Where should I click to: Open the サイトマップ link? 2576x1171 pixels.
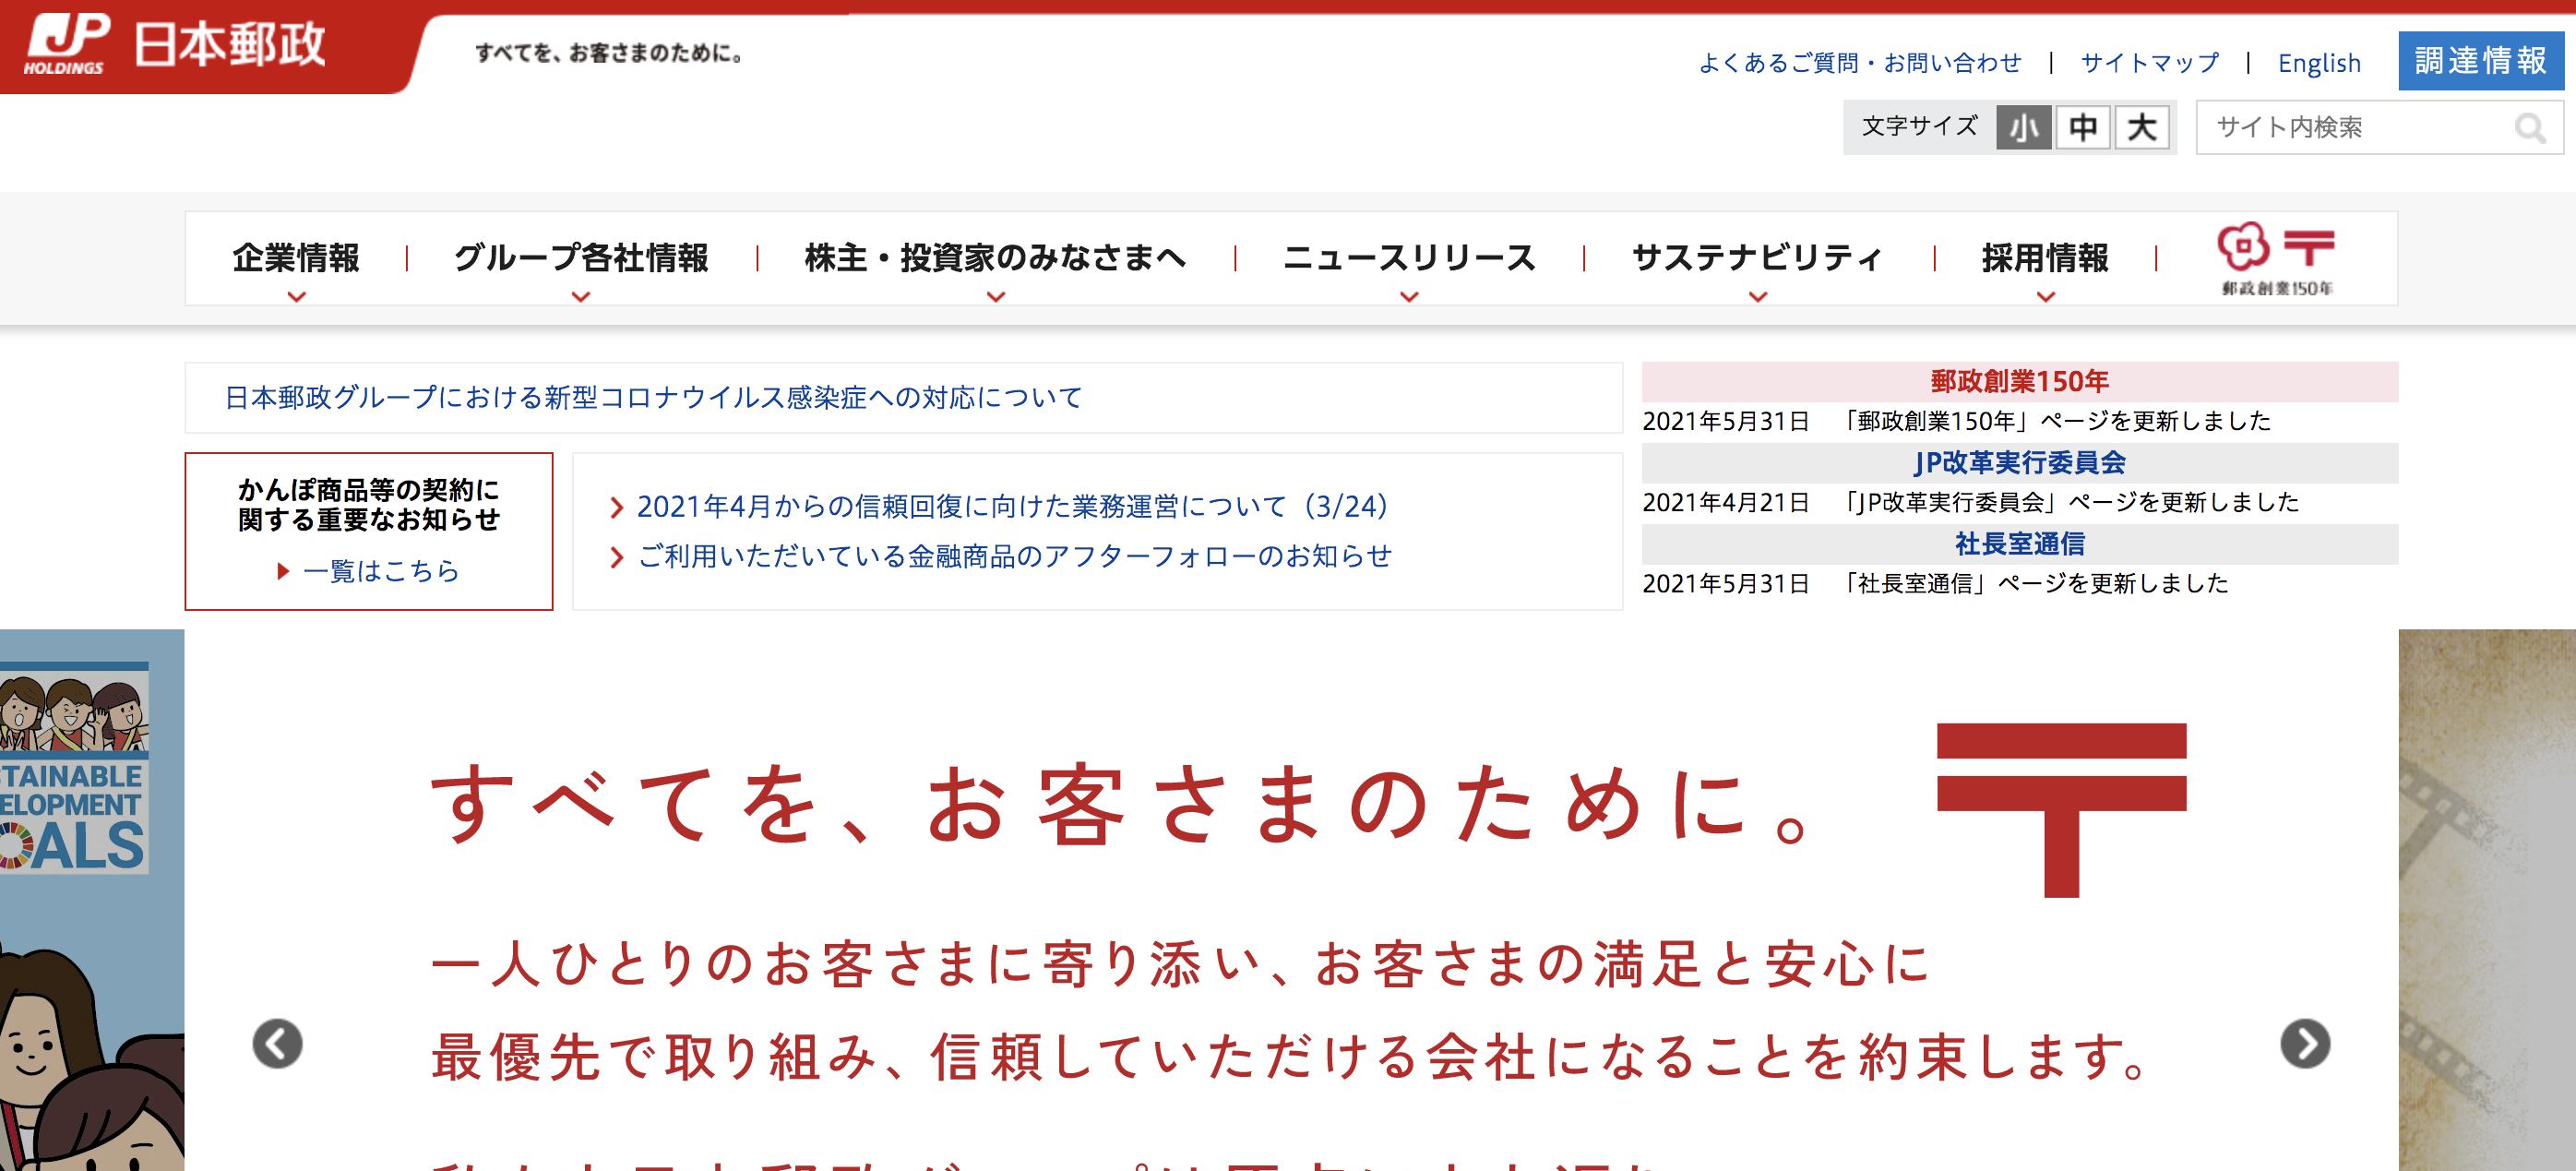[2150, 63]
